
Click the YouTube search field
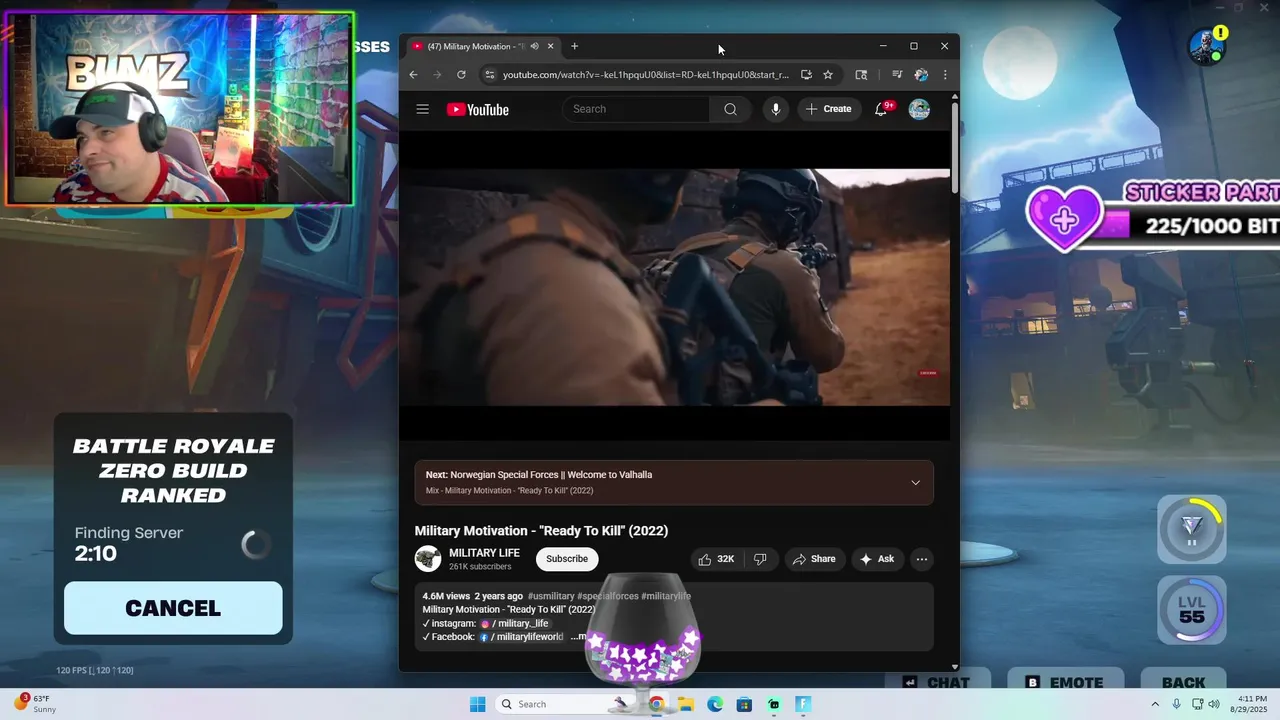[636, 109]
